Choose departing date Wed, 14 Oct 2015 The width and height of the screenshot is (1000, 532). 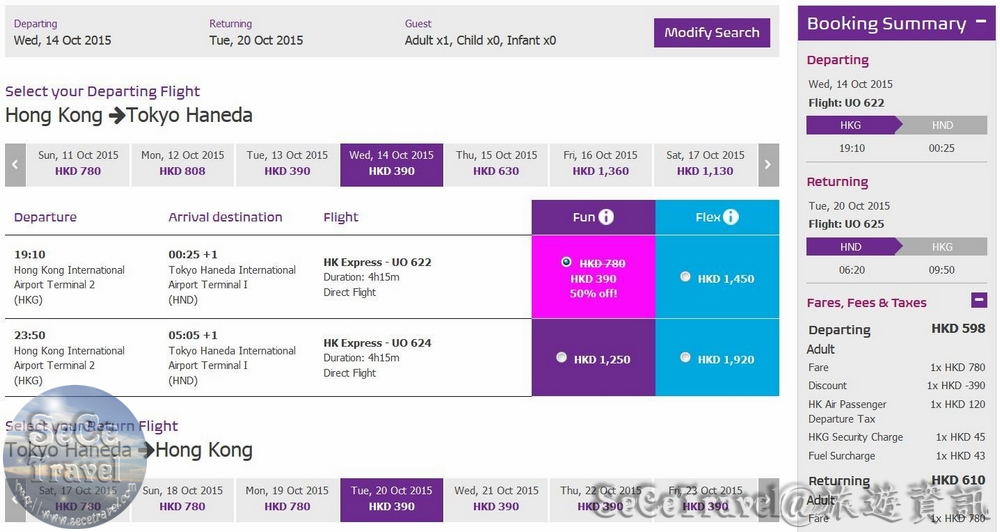(392, 165)
